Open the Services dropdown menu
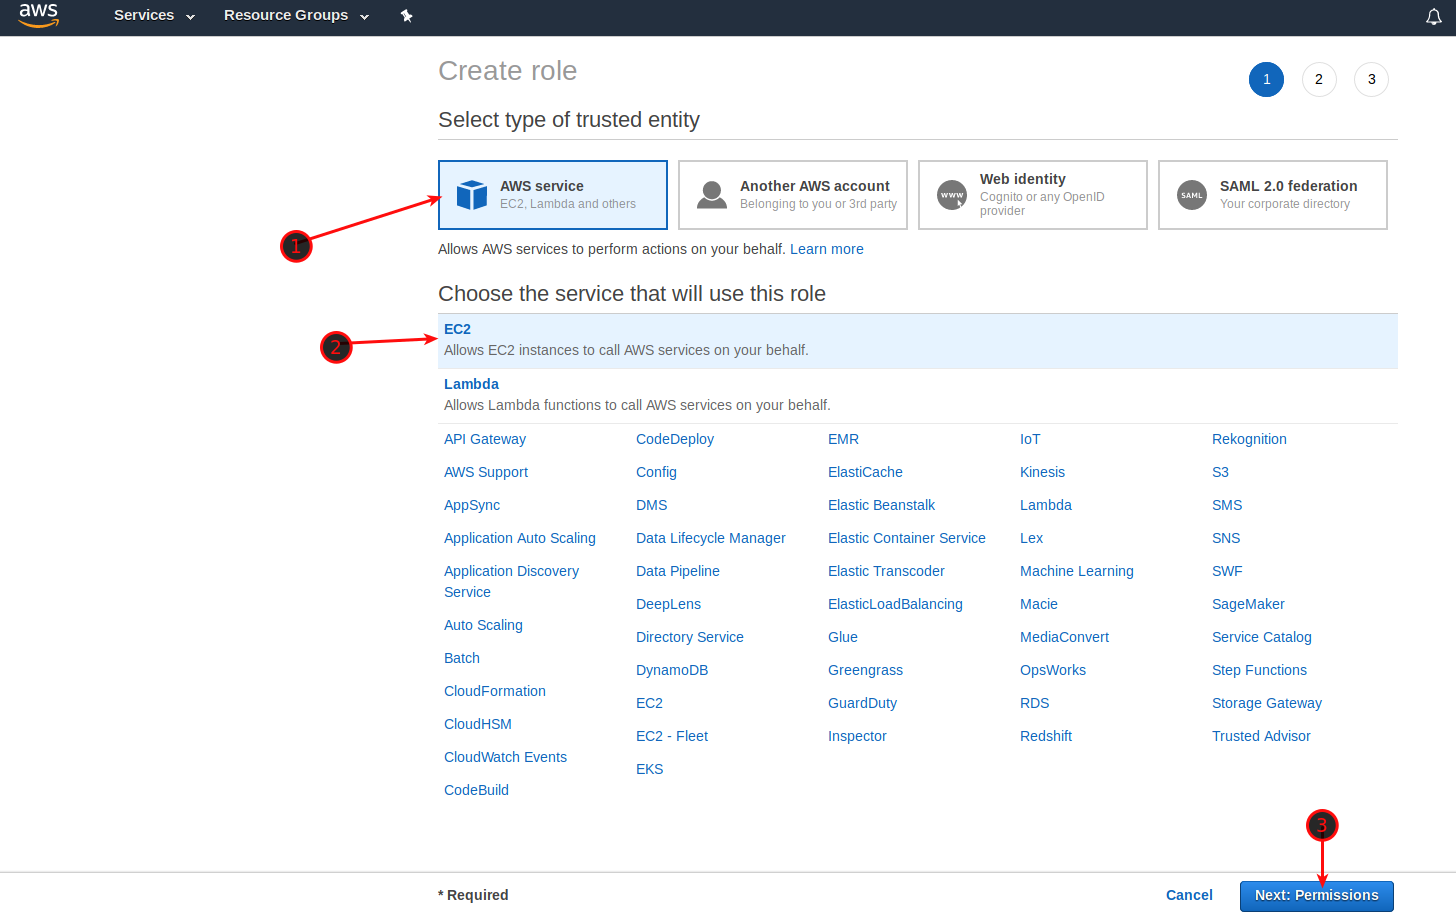The image size is (1456, 918). pyautogui.click(x=154, y=16)
